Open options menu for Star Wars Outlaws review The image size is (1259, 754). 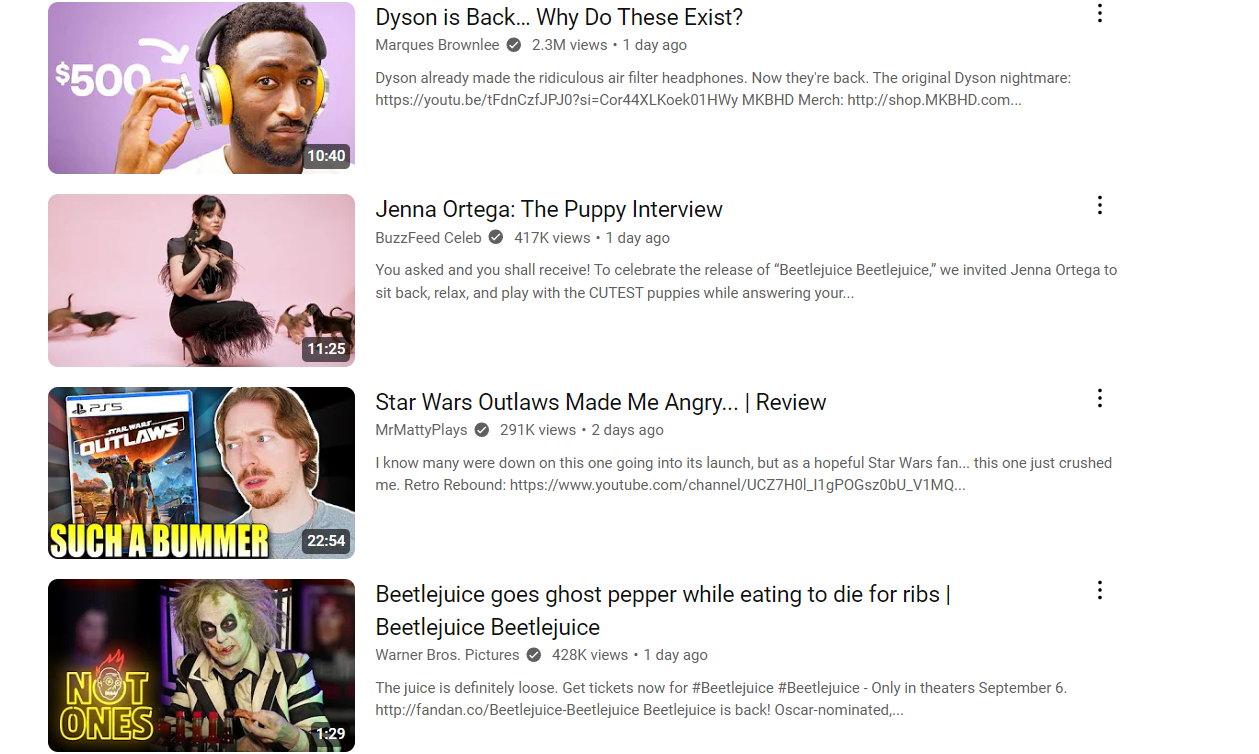click(1100, 398)
